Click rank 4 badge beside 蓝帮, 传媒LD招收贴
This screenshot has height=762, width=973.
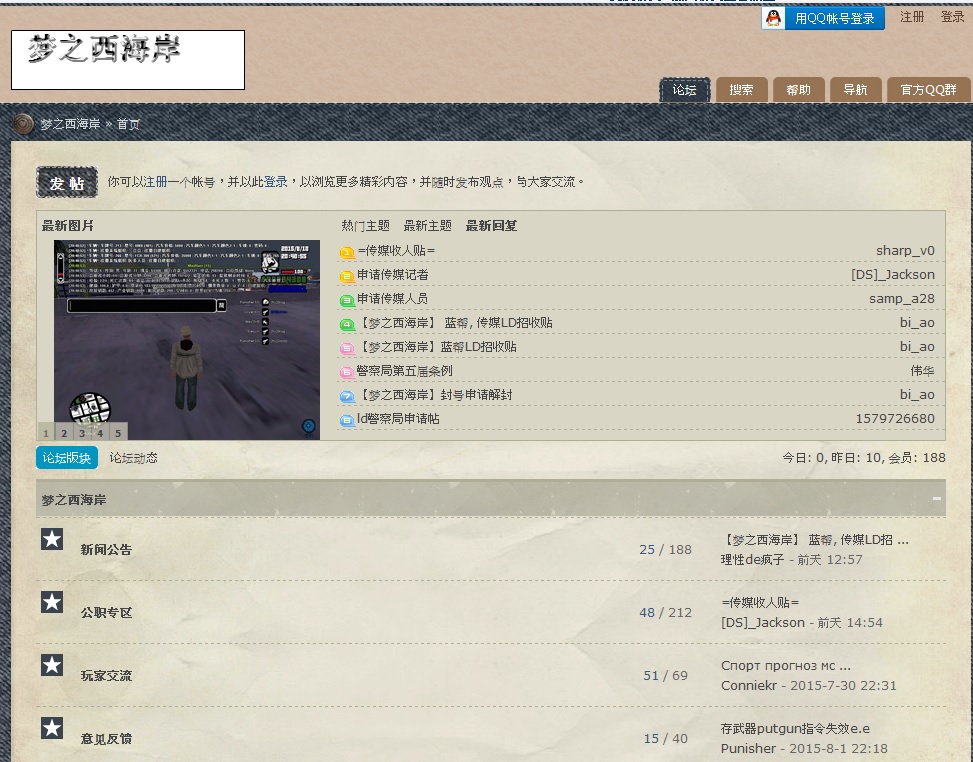point(347,324)
